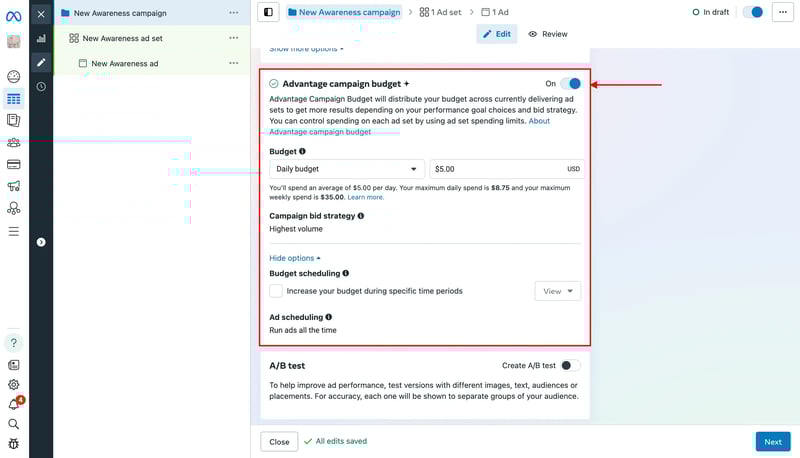
Task: Open the Account overview gauge icon
Action: click(14, 77)
